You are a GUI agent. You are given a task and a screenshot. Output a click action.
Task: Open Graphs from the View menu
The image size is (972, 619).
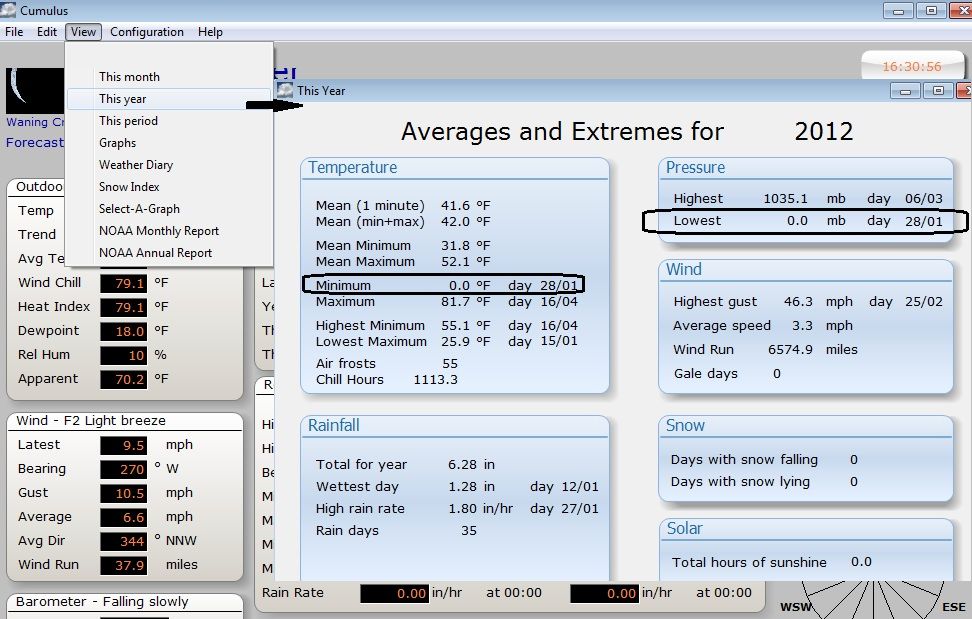coord(117,143)
